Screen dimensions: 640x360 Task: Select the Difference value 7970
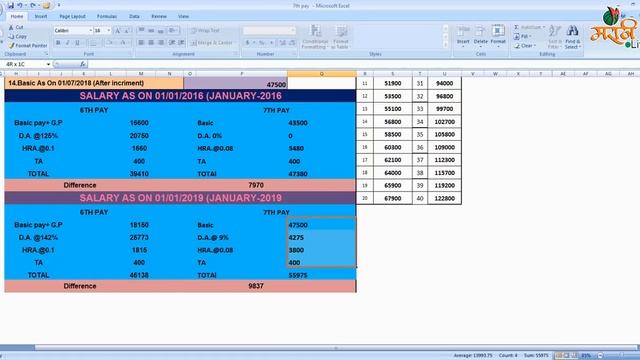[256, 185]
